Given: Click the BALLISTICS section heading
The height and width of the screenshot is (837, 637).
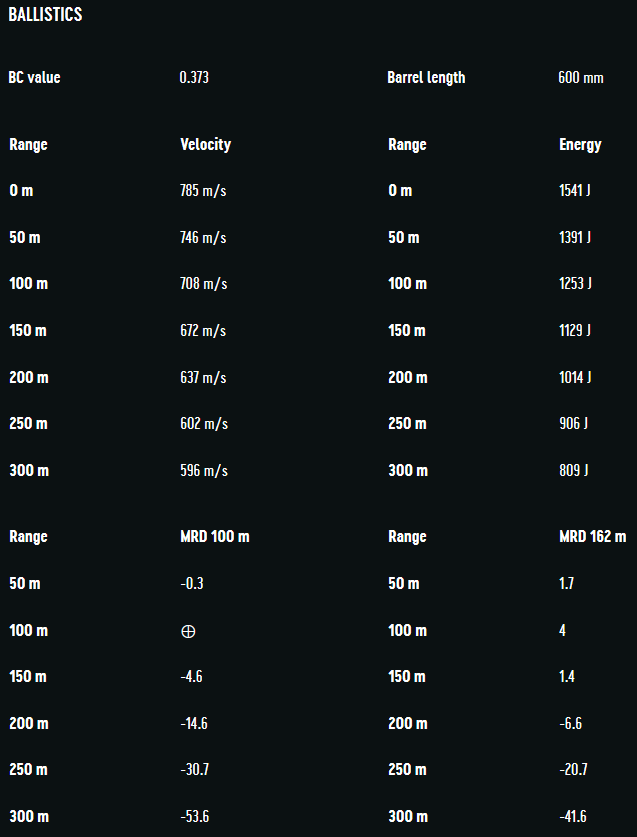Looking at the screenshot, I should pos(45,15).
